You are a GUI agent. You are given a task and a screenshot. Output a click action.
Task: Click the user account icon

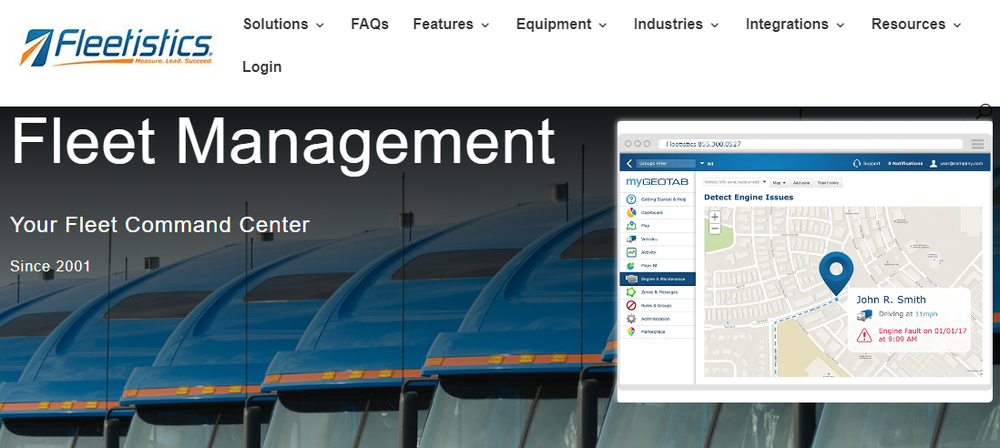[x=934, y=163]
